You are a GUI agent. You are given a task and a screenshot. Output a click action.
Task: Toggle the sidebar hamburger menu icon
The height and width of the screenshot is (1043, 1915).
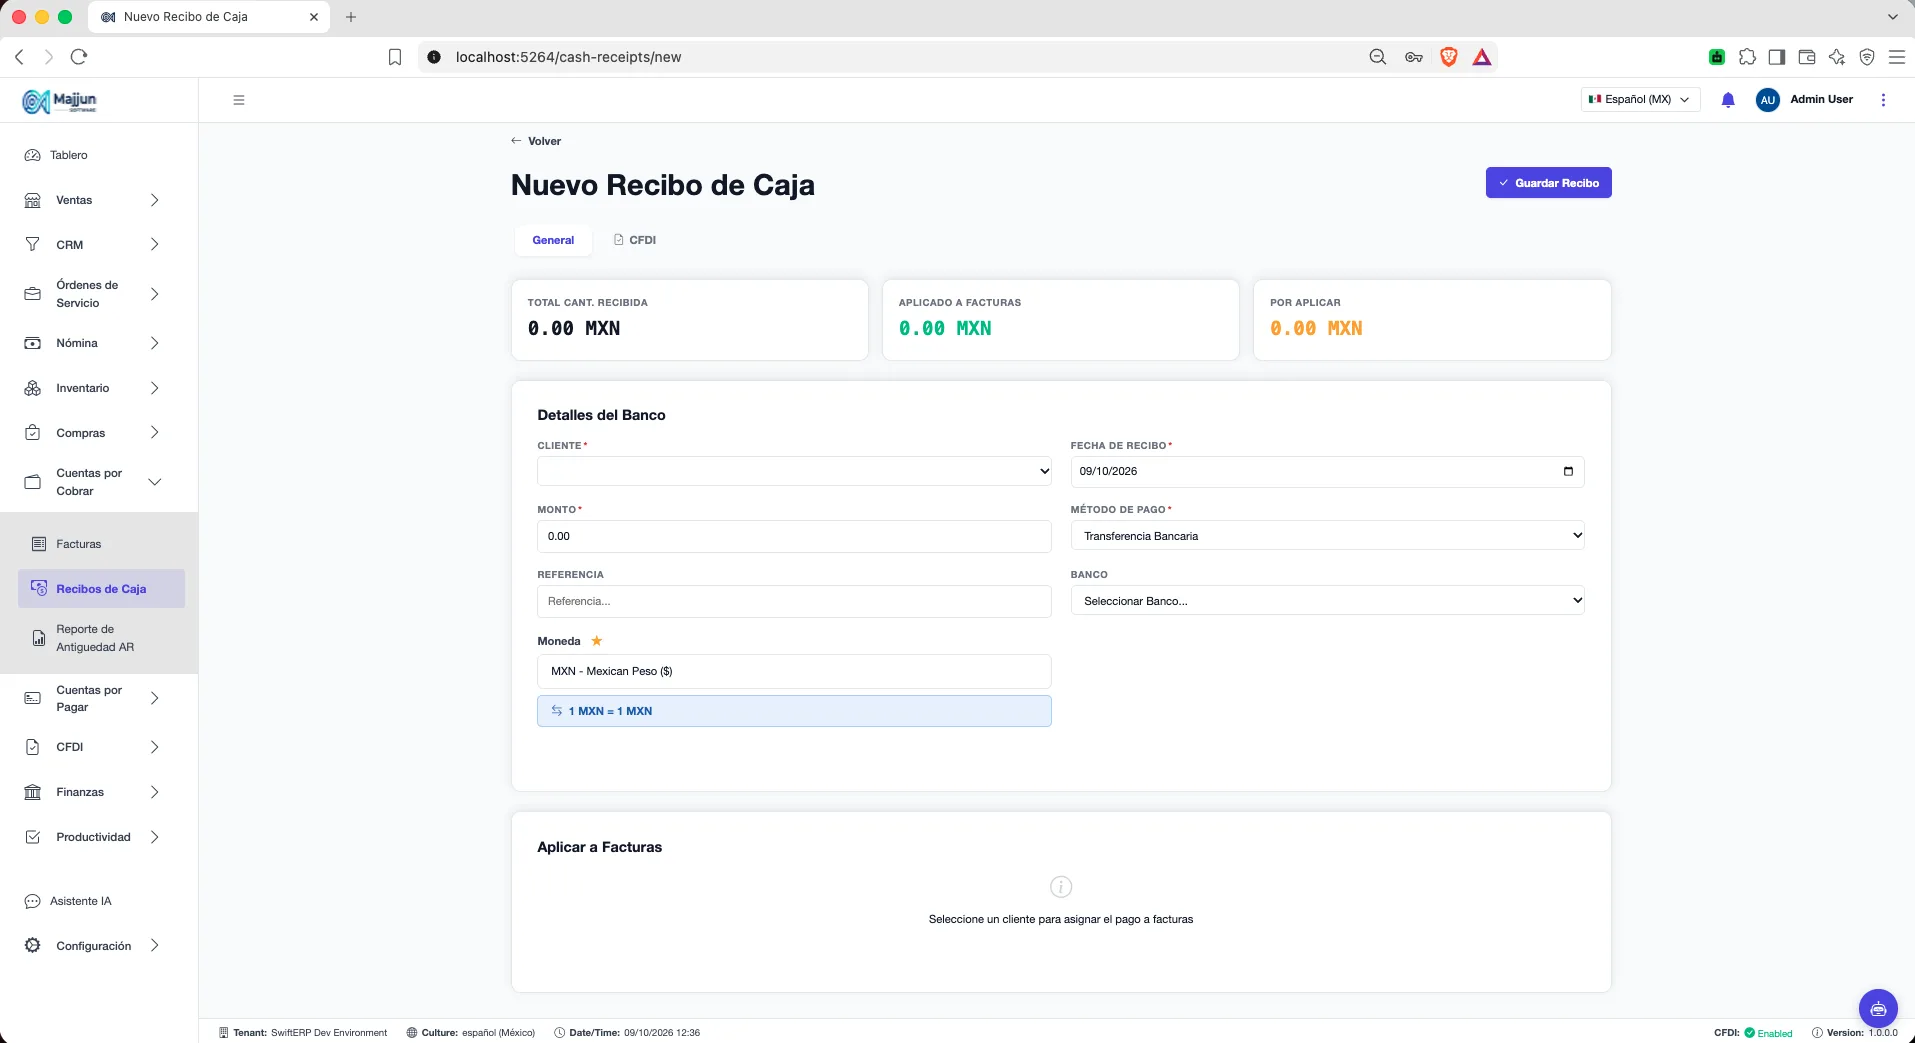[x=239, y=100]
